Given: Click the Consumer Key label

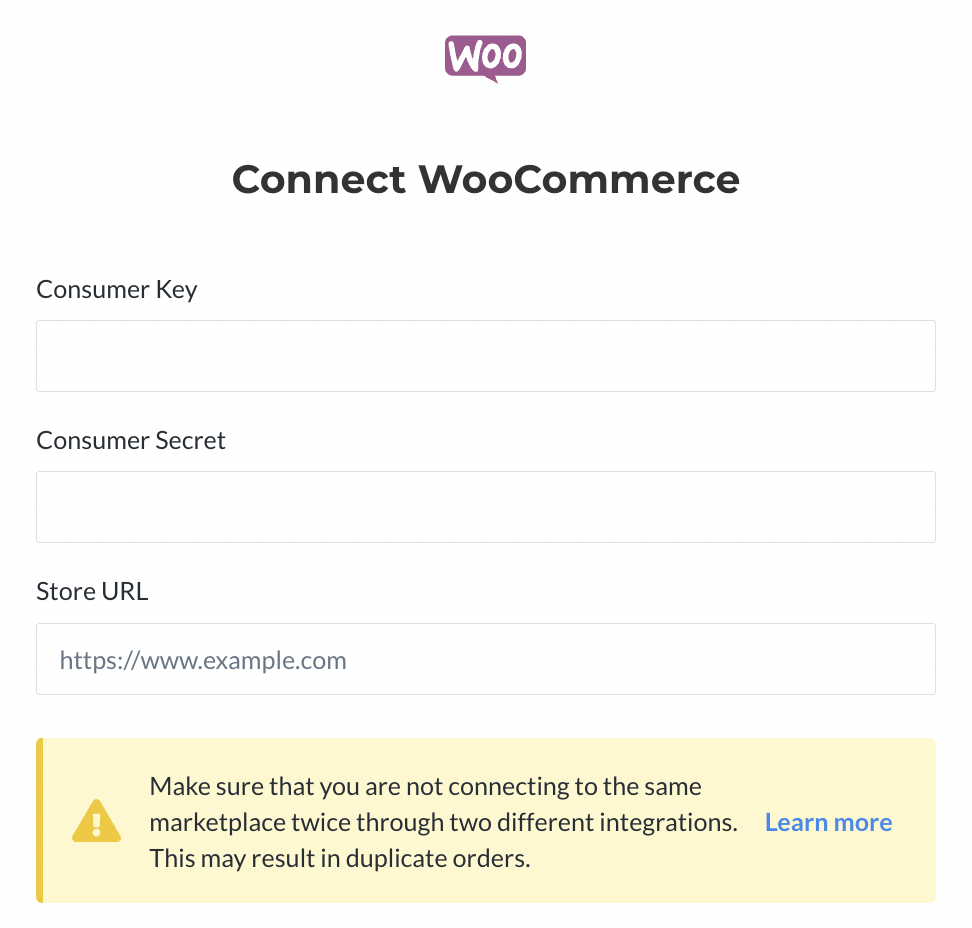Looking at the screenshot, I should tap(117, 290).
